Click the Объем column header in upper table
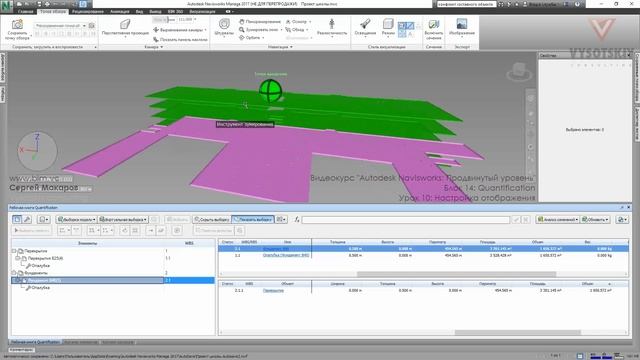Viewport: 640px width, 360px height. tap(538, 242)
